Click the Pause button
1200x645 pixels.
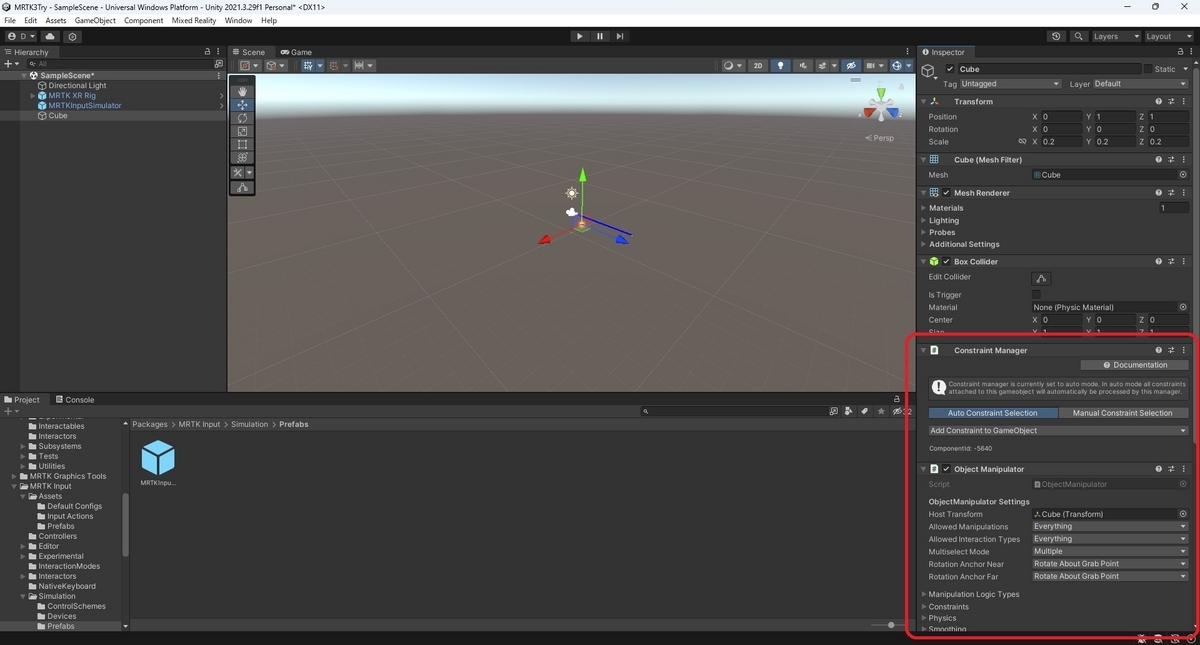(x=600, y=36)
